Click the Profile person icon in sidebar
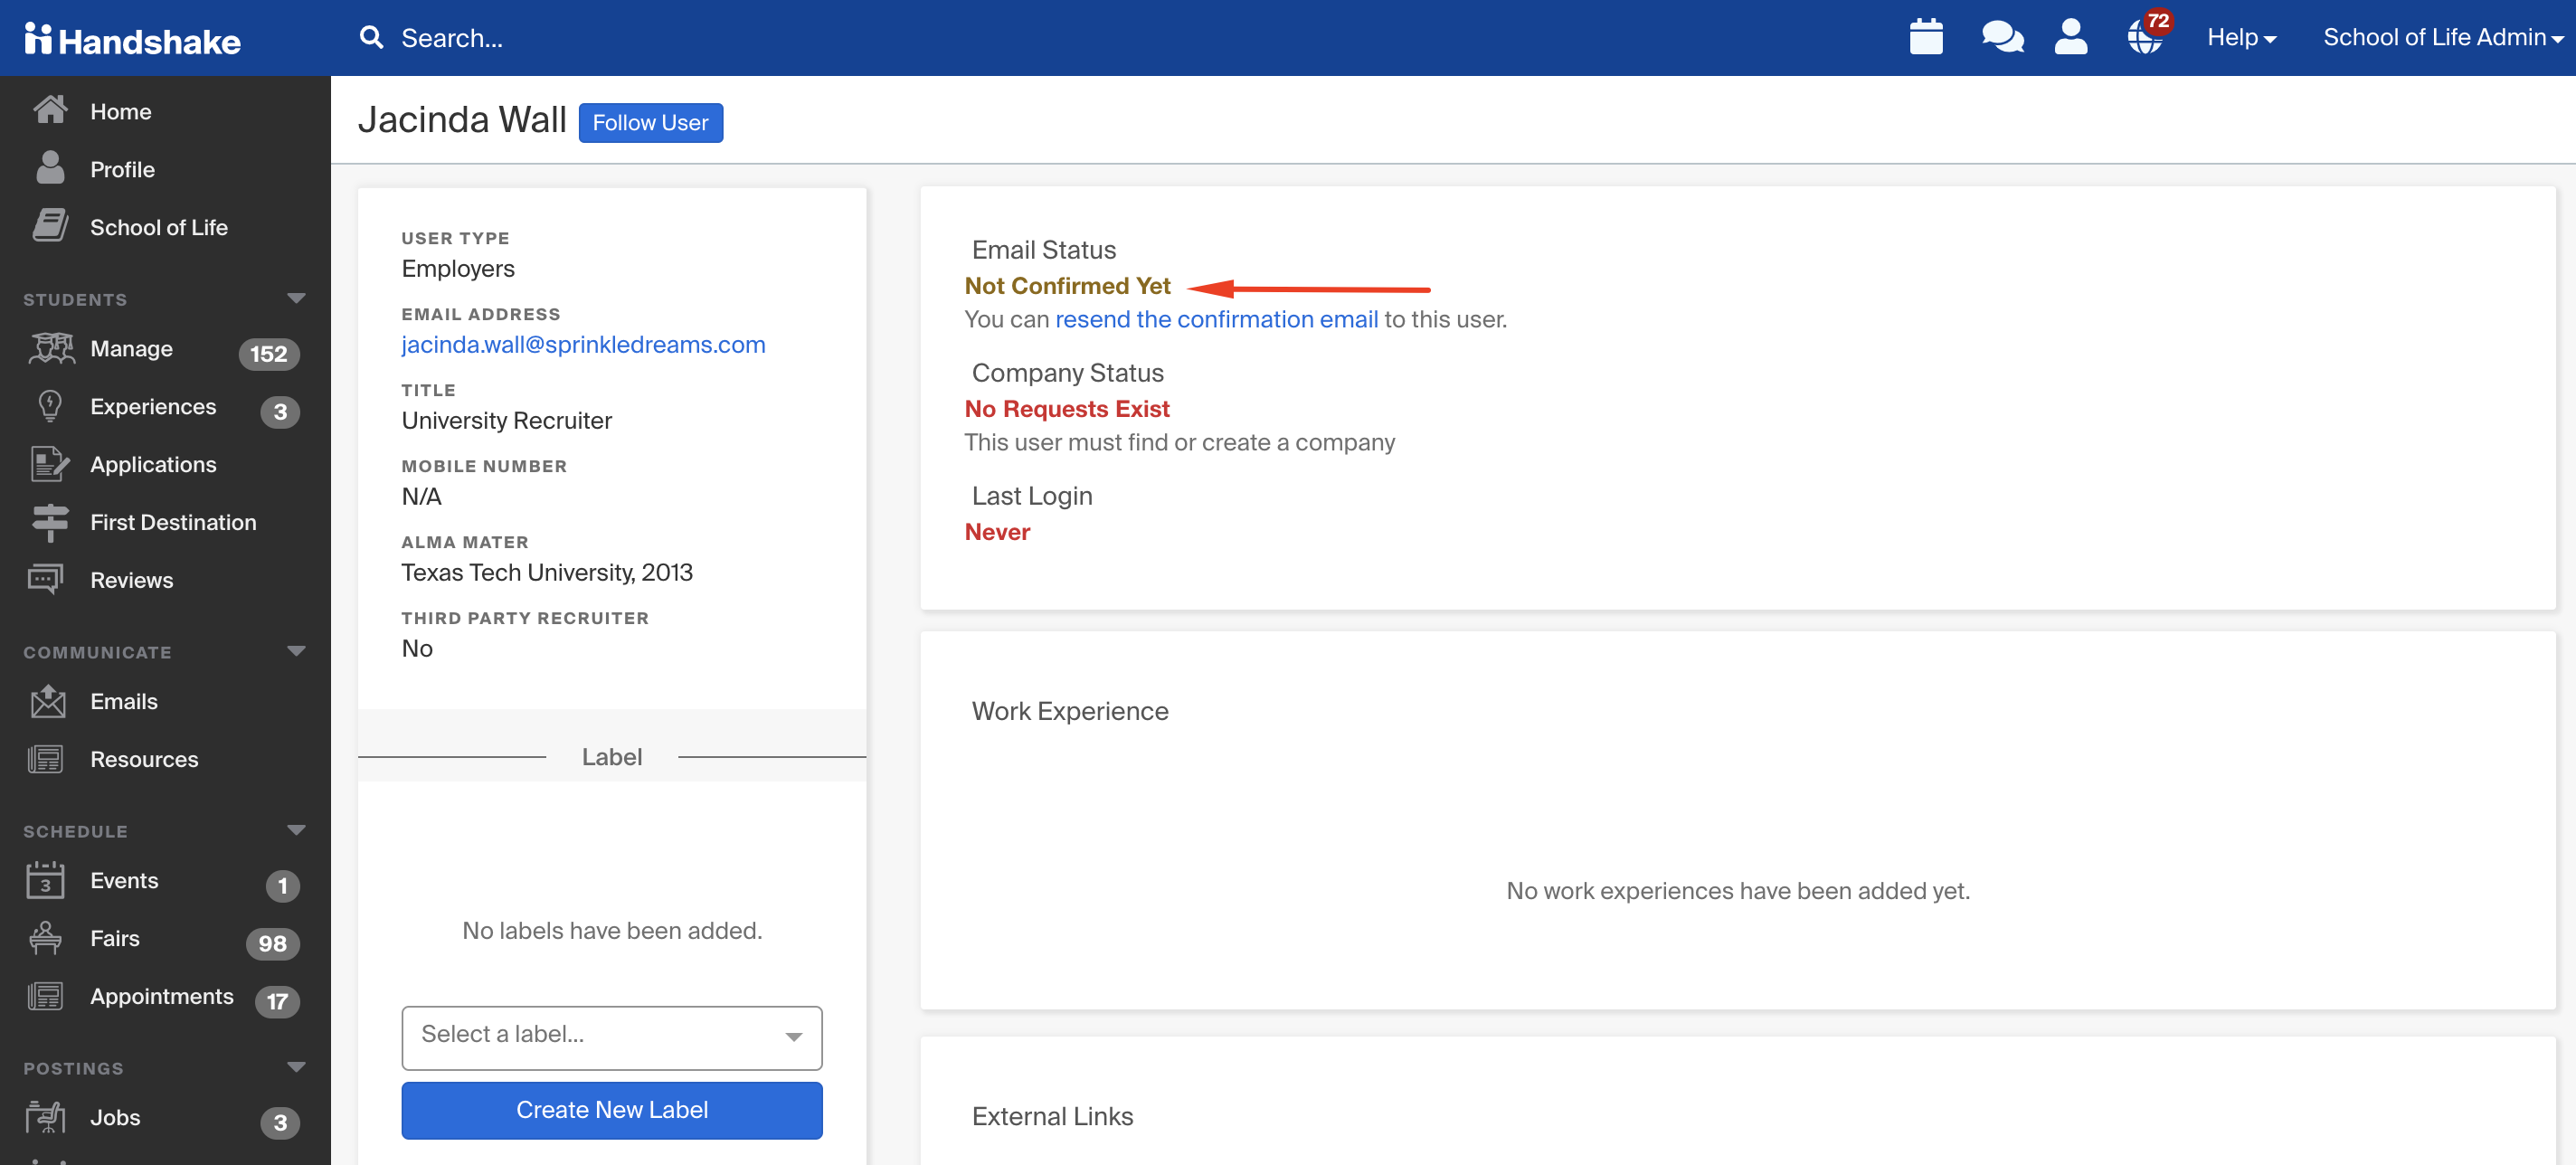 point(50,168)
